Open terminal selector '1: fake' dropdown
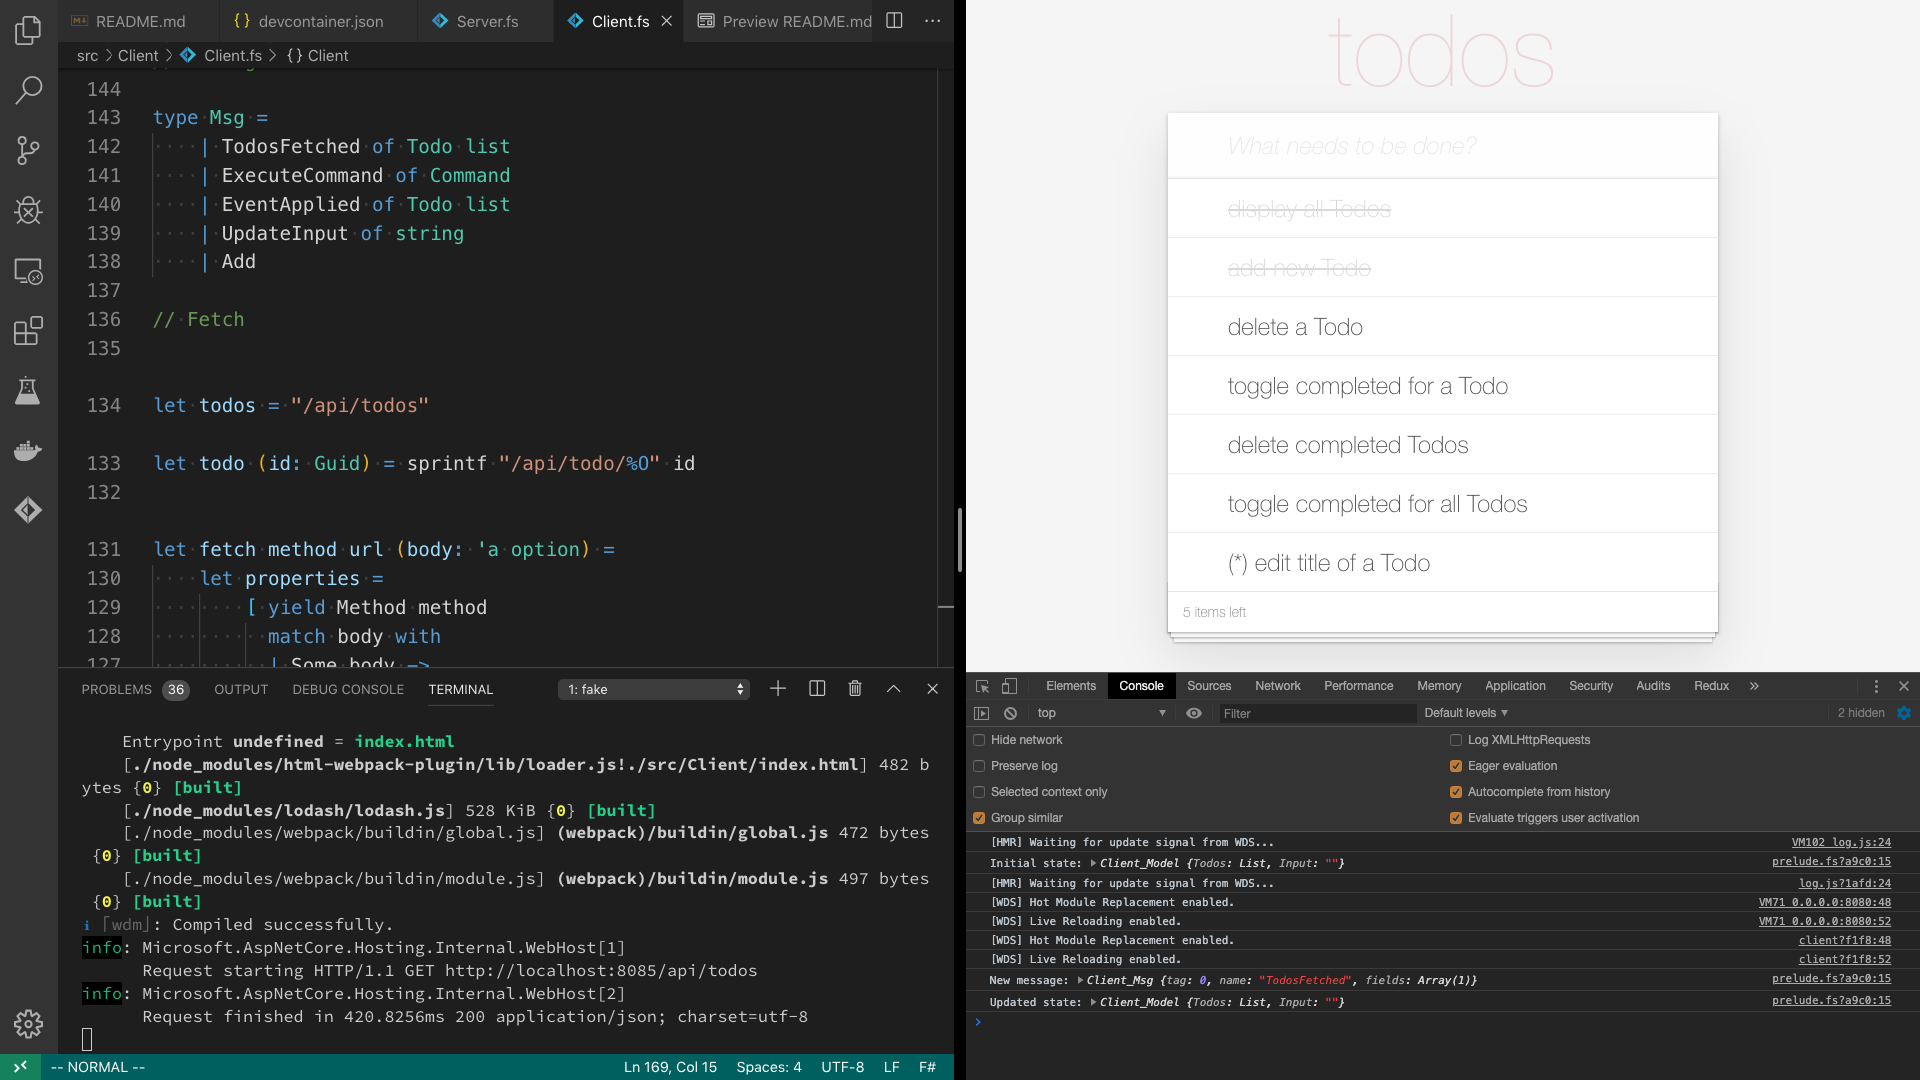Viewport: 1920px width, 1080px height. (654, 689)
